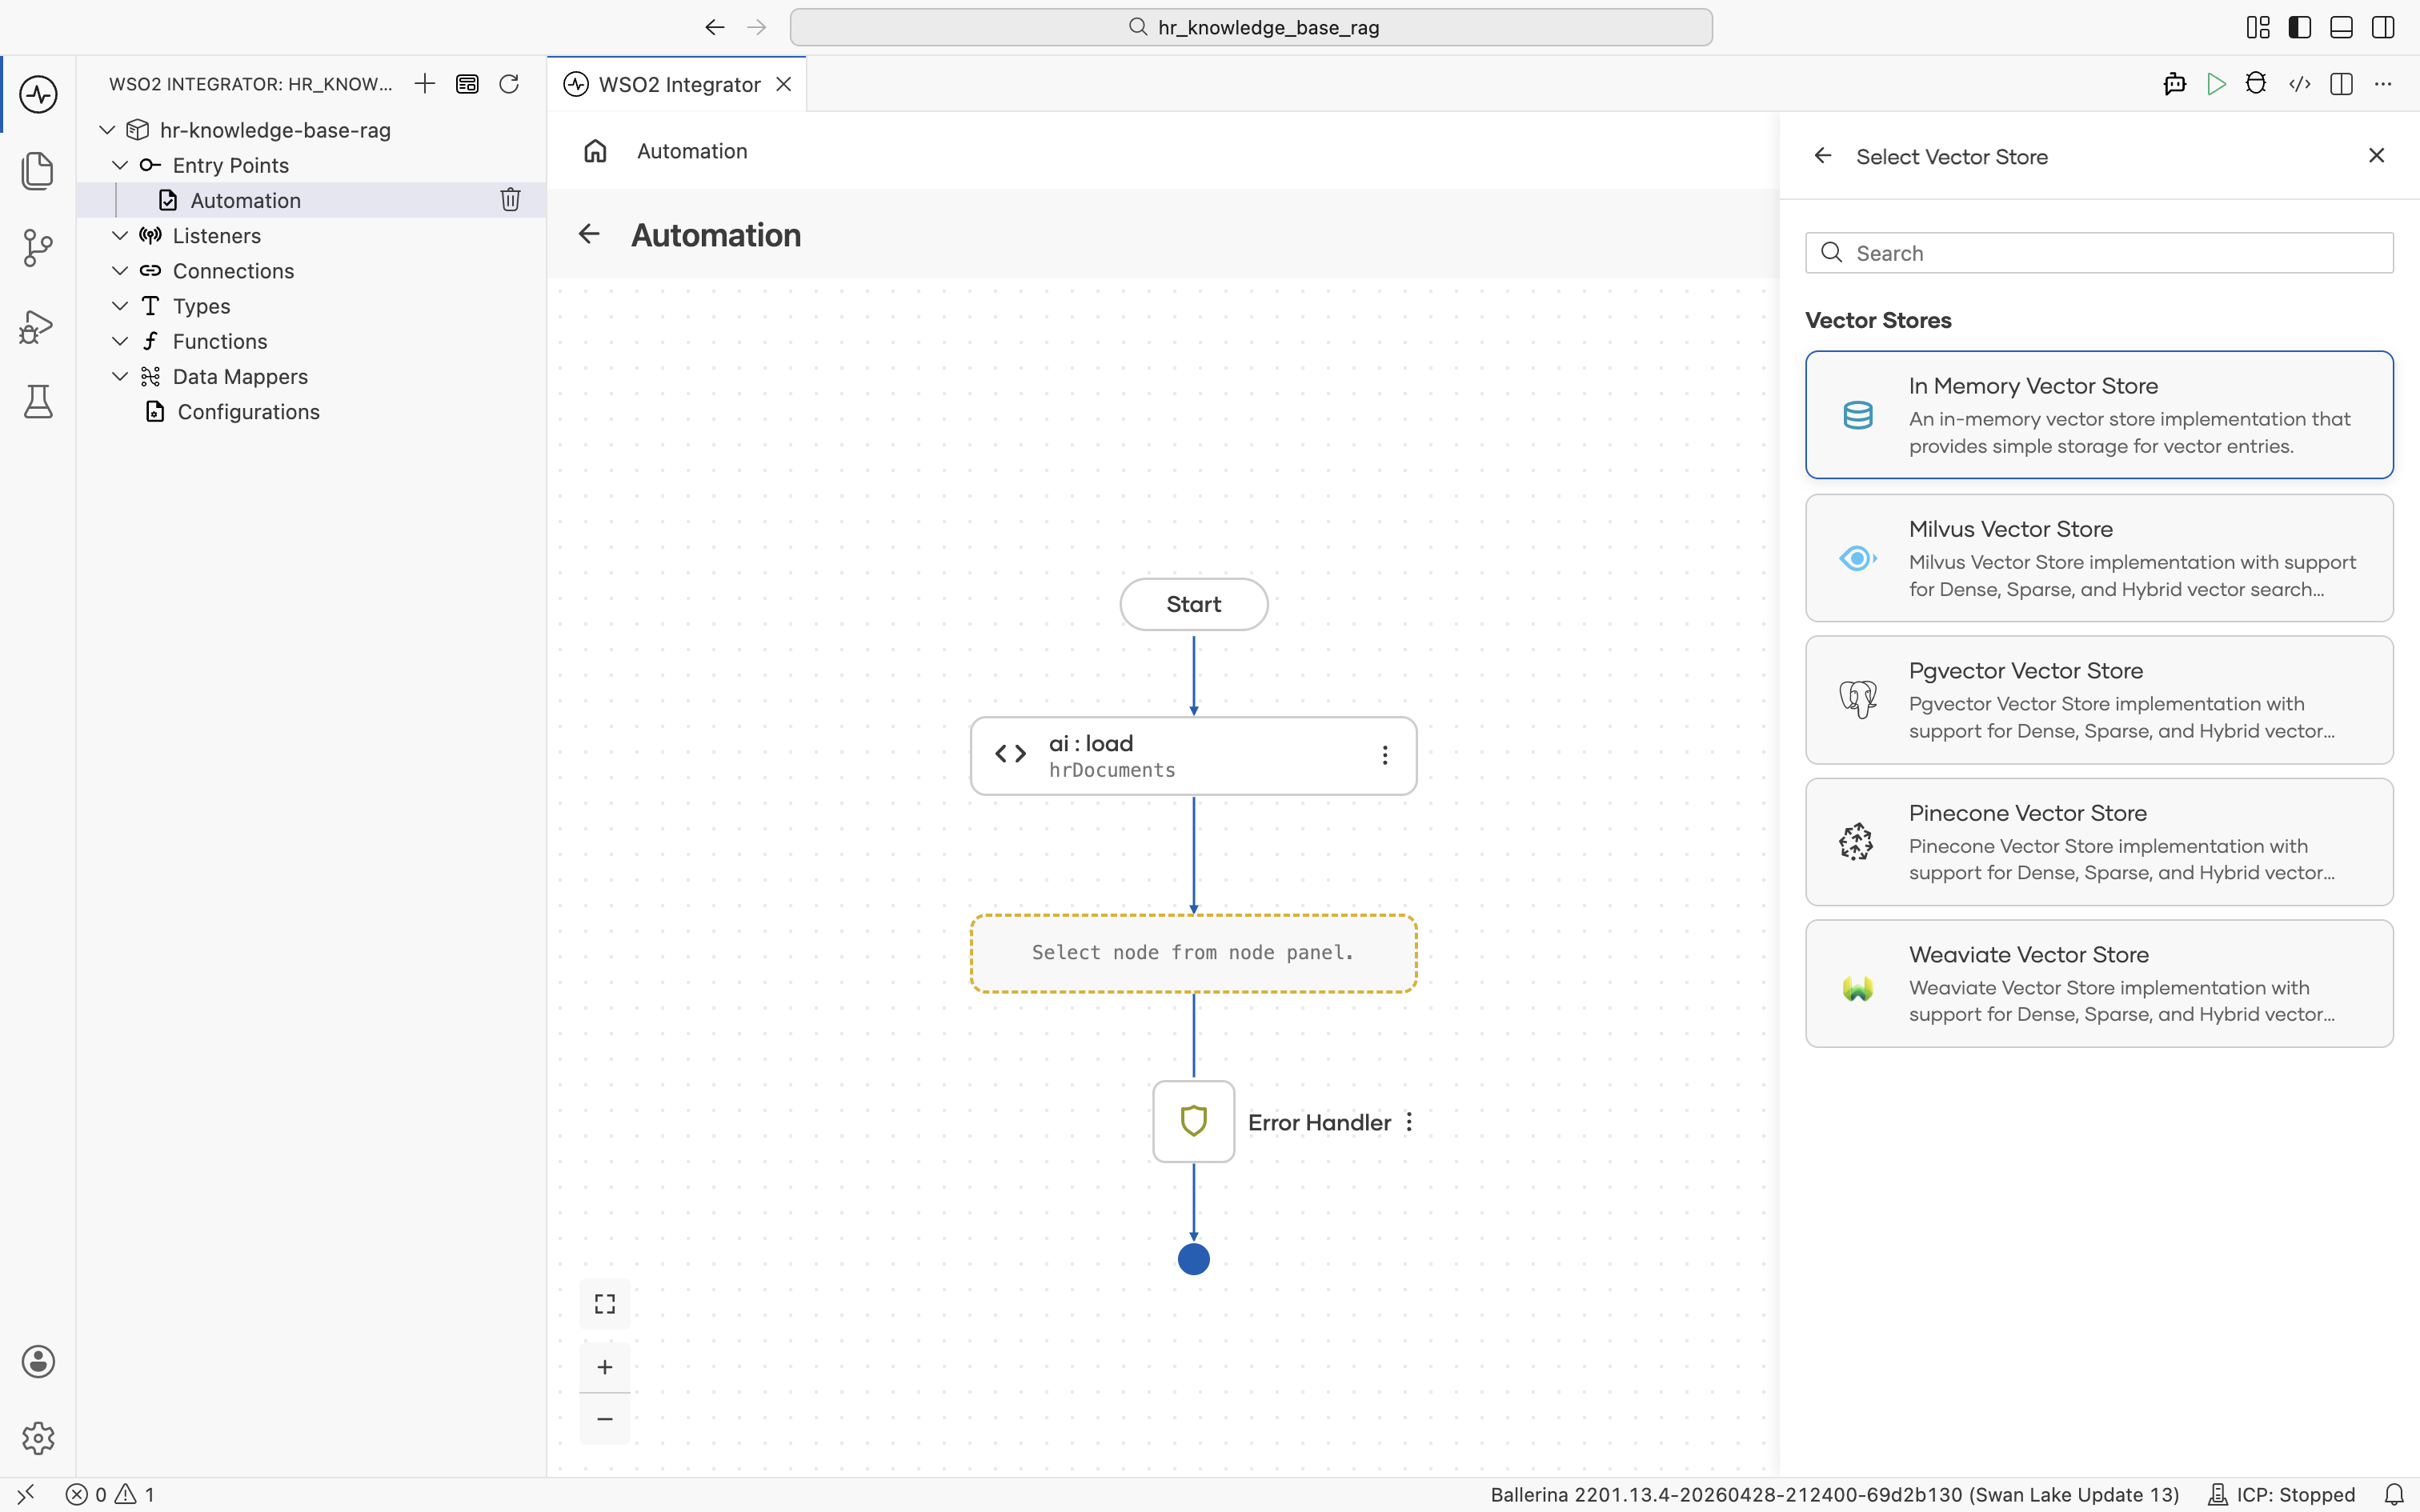Select the Start node
Viewport: 2420px width, 1512px height.
pyautogui.click(x=1194, y=604)
